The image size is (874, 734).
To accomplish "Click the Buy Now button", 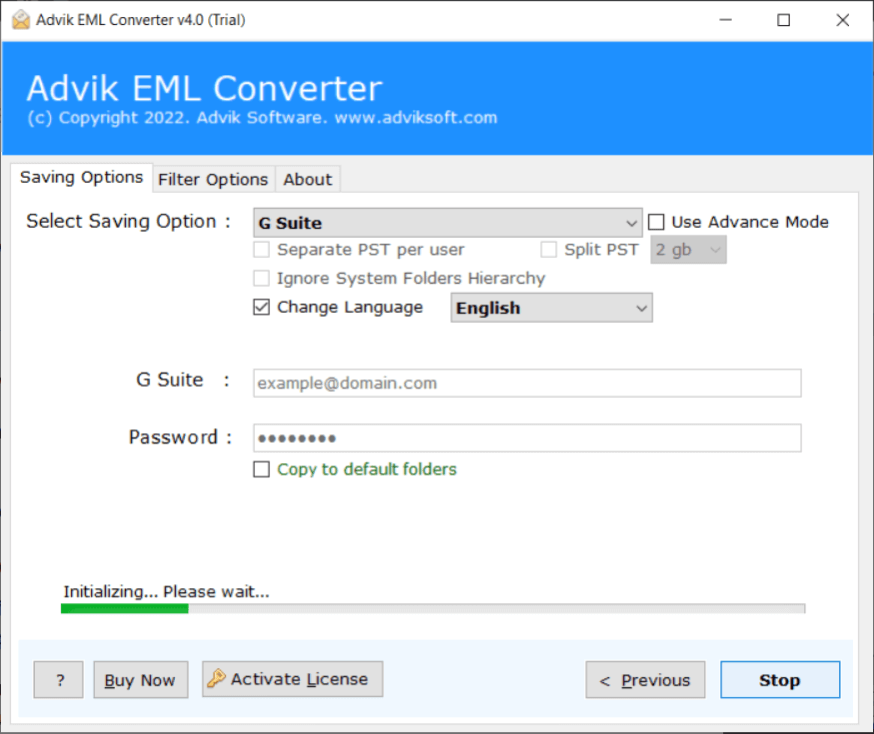I will point(140,679).
